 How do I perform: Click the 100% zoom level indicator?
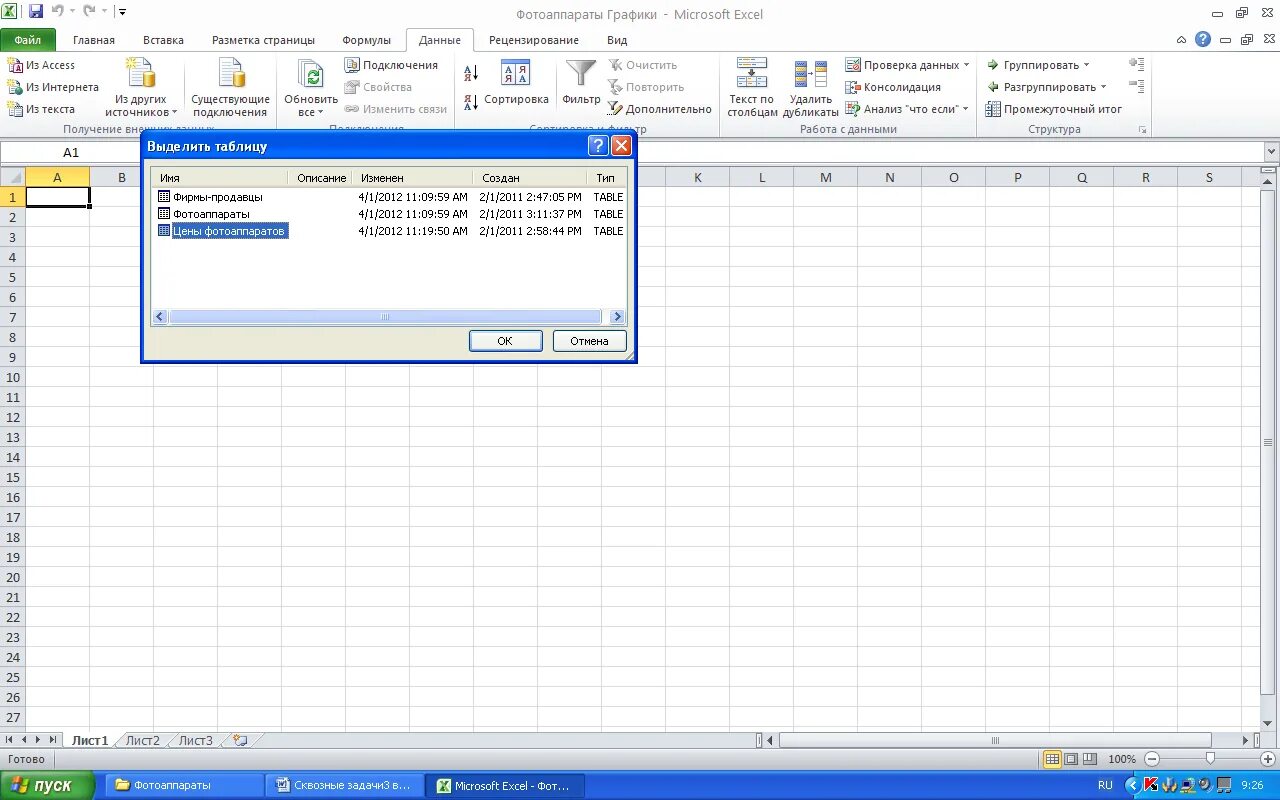(1122, 759)
